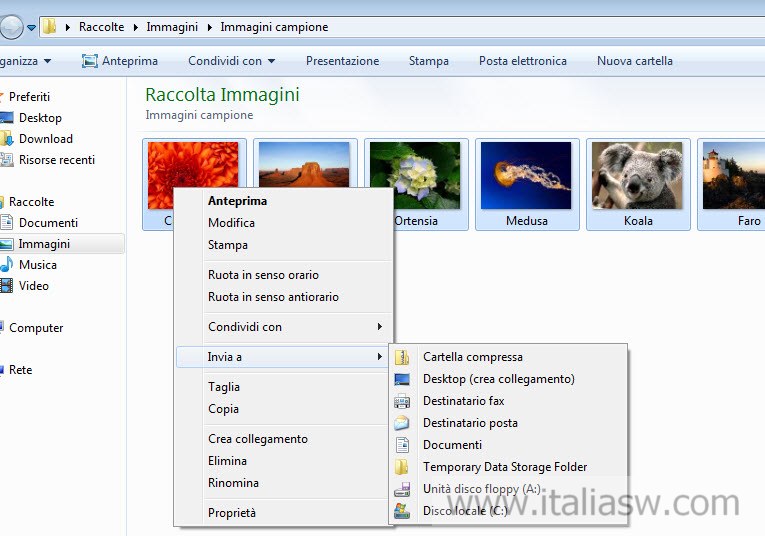Click the Cartella compressa zip folder icon
765x536 pixels.
point(402,357)
